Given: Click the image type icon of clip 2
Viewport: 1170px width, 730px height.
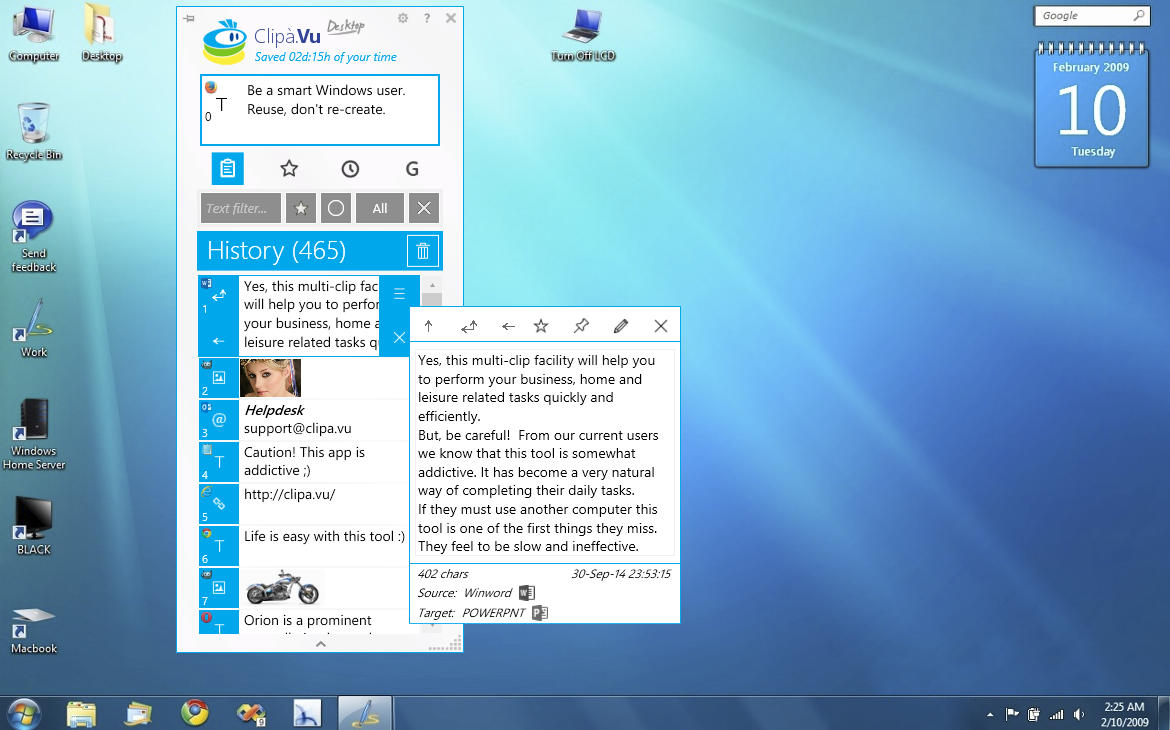Looking at the screenshot, I should 219,378.
